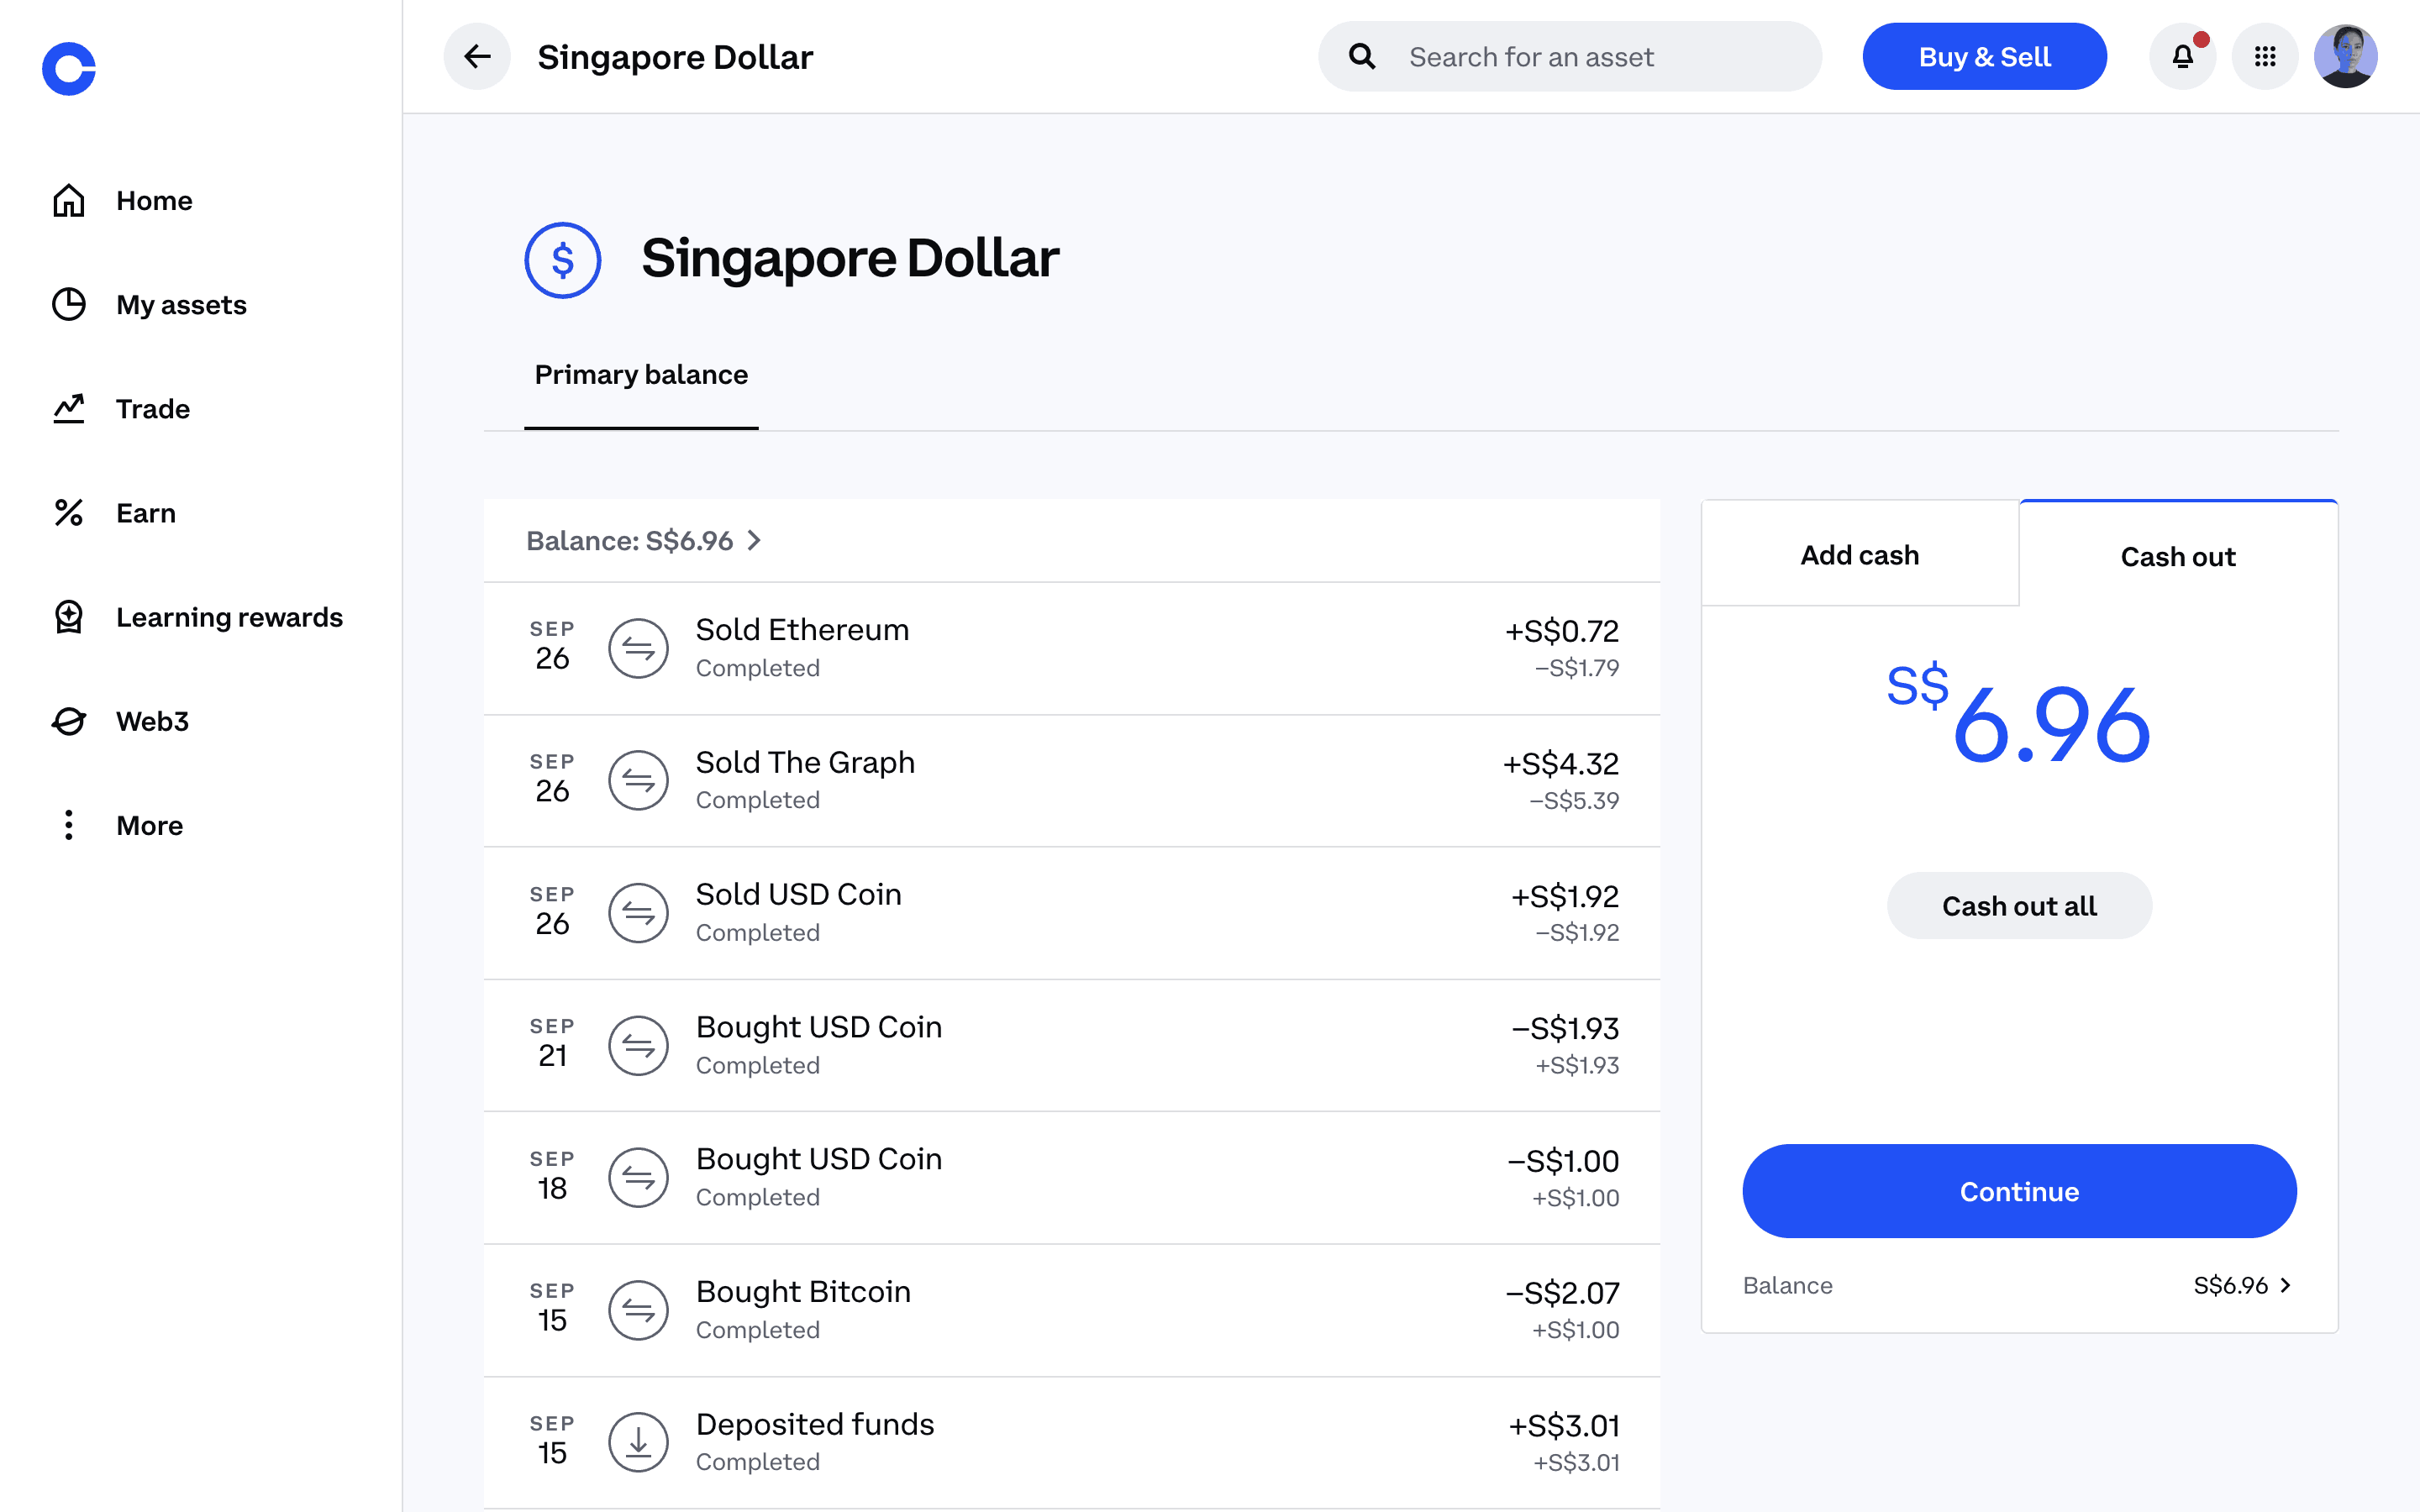
Task: Open My assets pie-chart icon
Action: [x=69, y=305]
